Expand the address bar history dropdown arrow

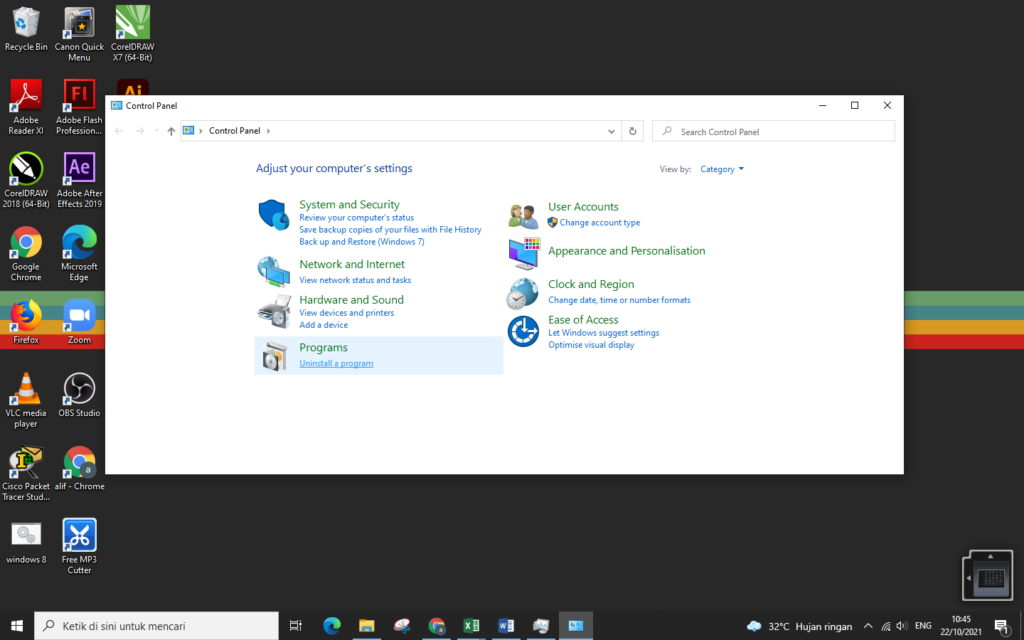tap(610, 130)
